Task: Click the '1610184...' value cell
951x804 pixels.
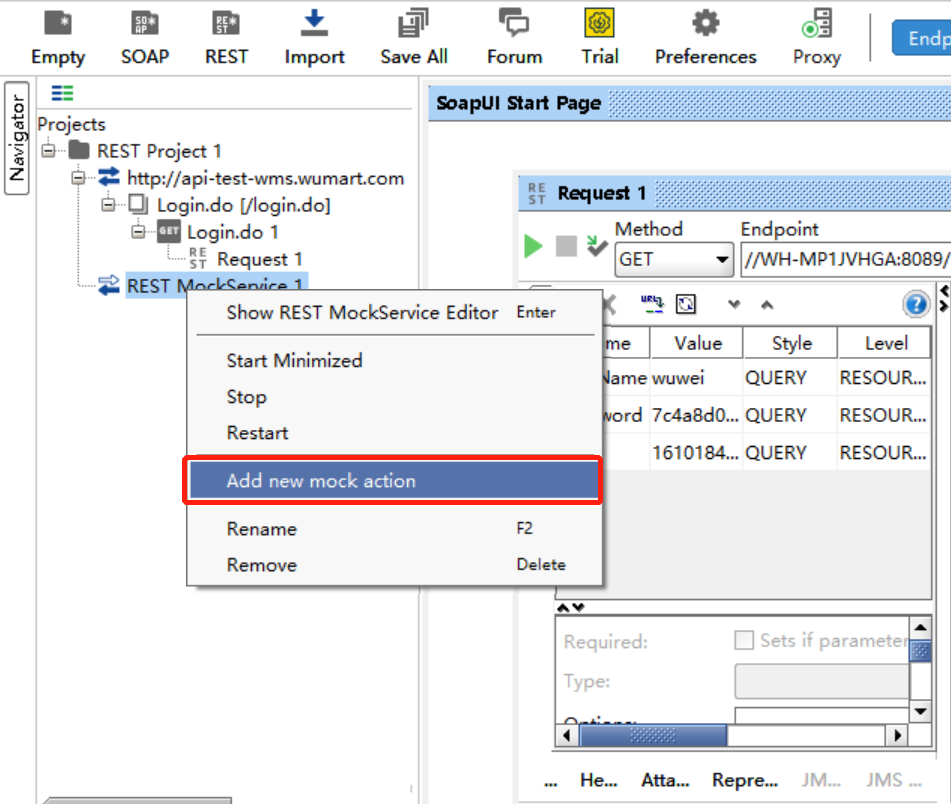Action: click(x=697, y=452)
